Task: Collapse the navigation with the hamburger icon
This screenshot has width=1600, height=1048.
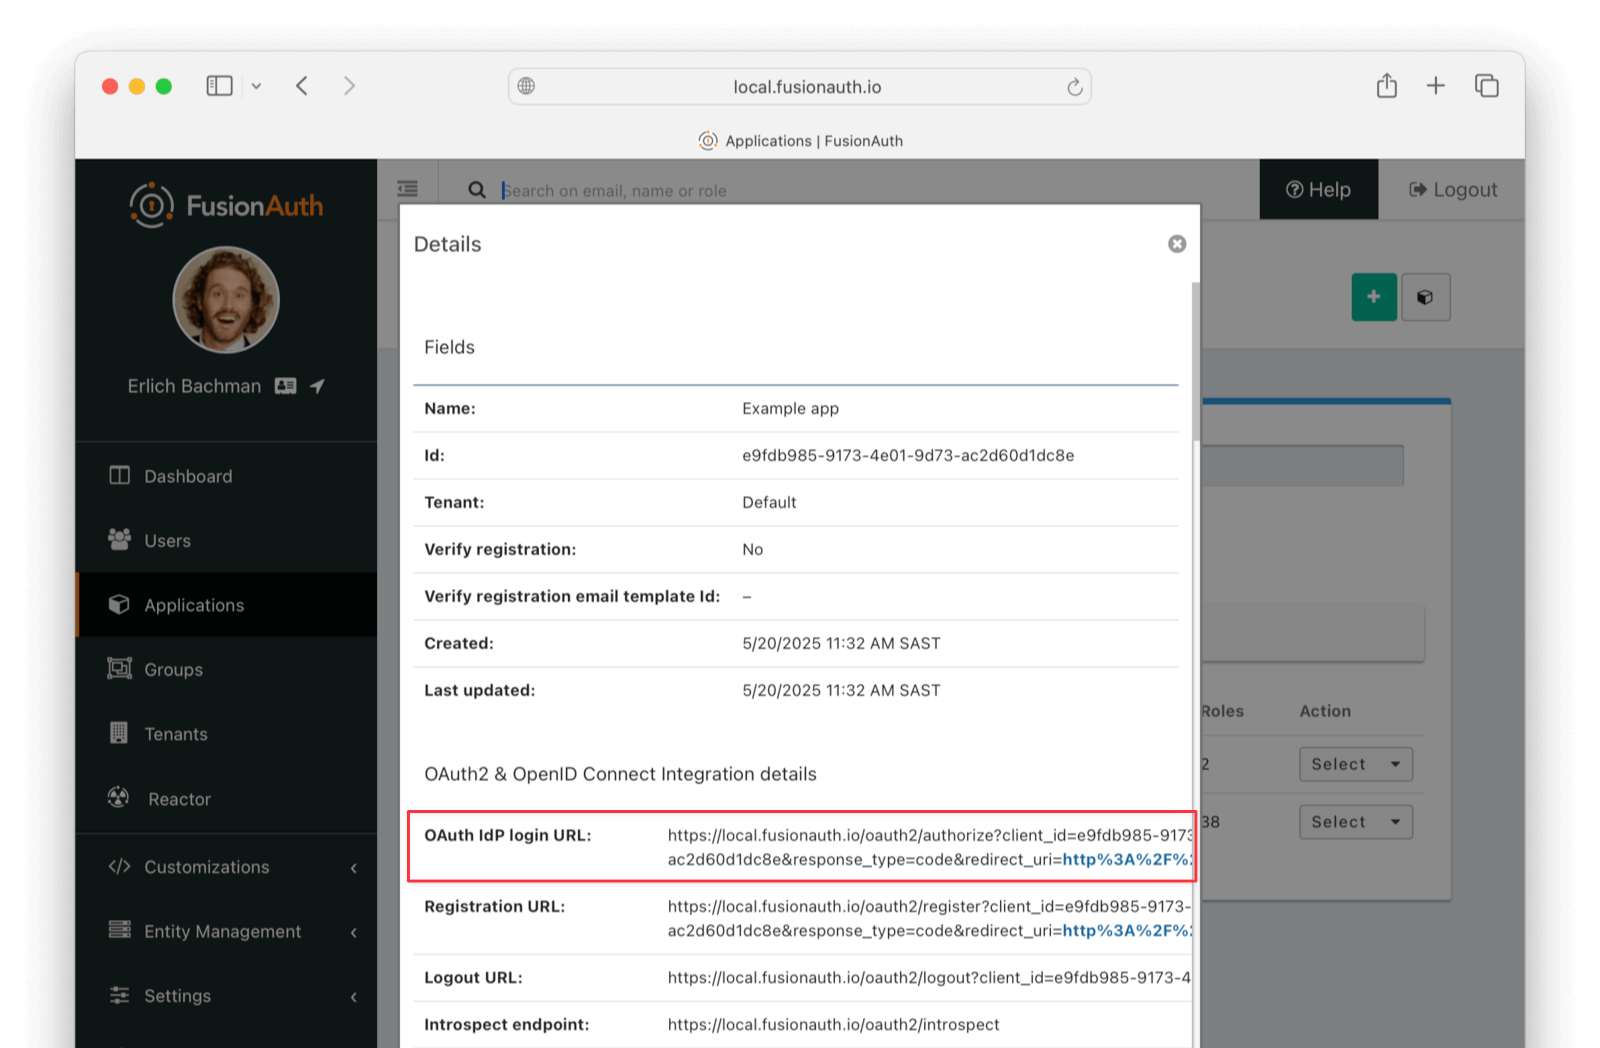Action: click(407, 188)
